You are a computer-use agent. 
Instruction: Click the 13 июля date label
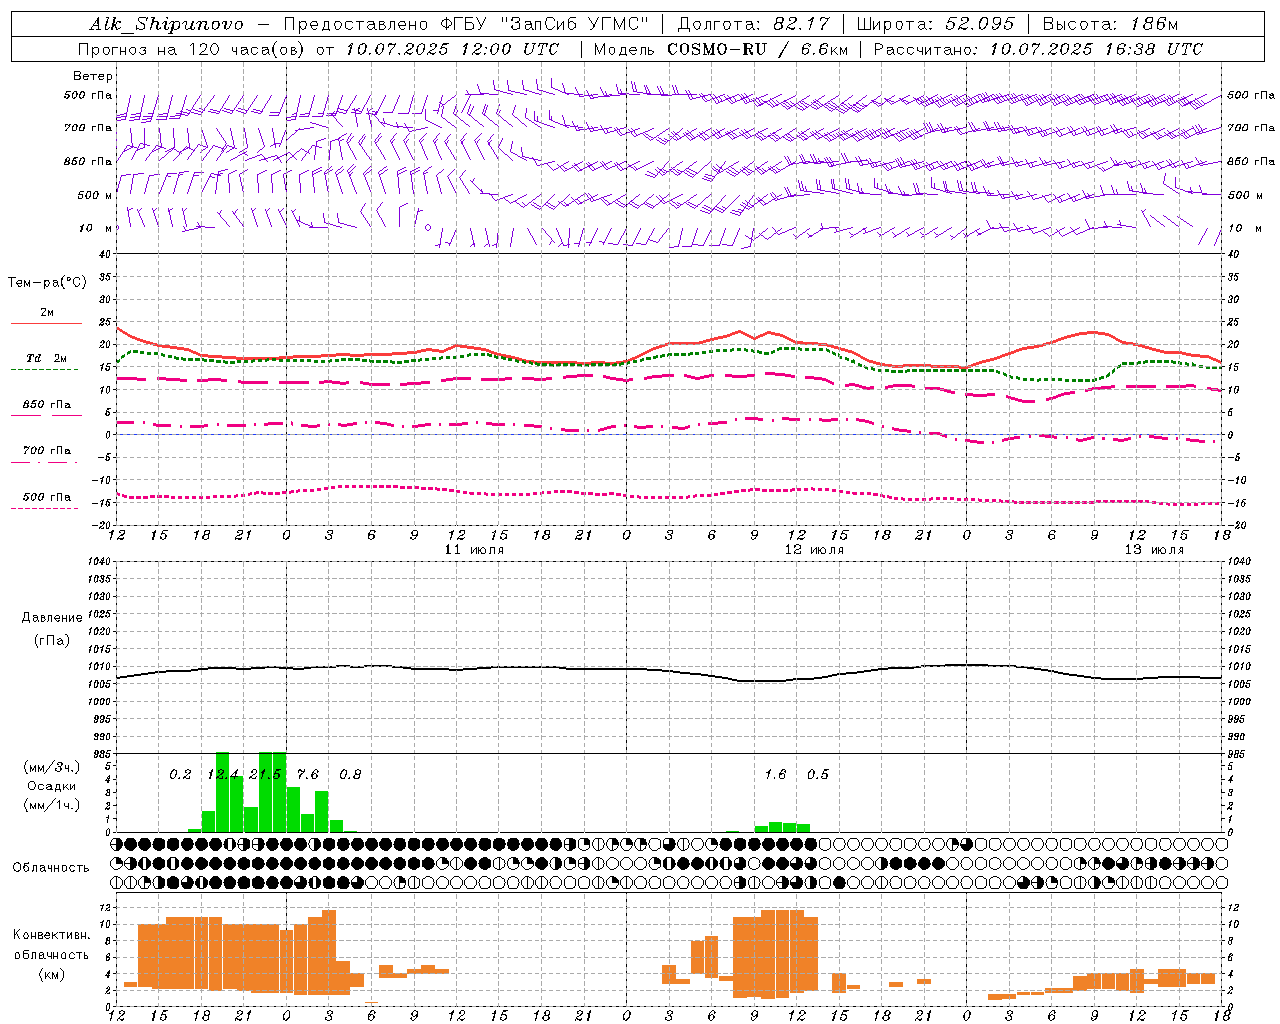pos(1154,550)
